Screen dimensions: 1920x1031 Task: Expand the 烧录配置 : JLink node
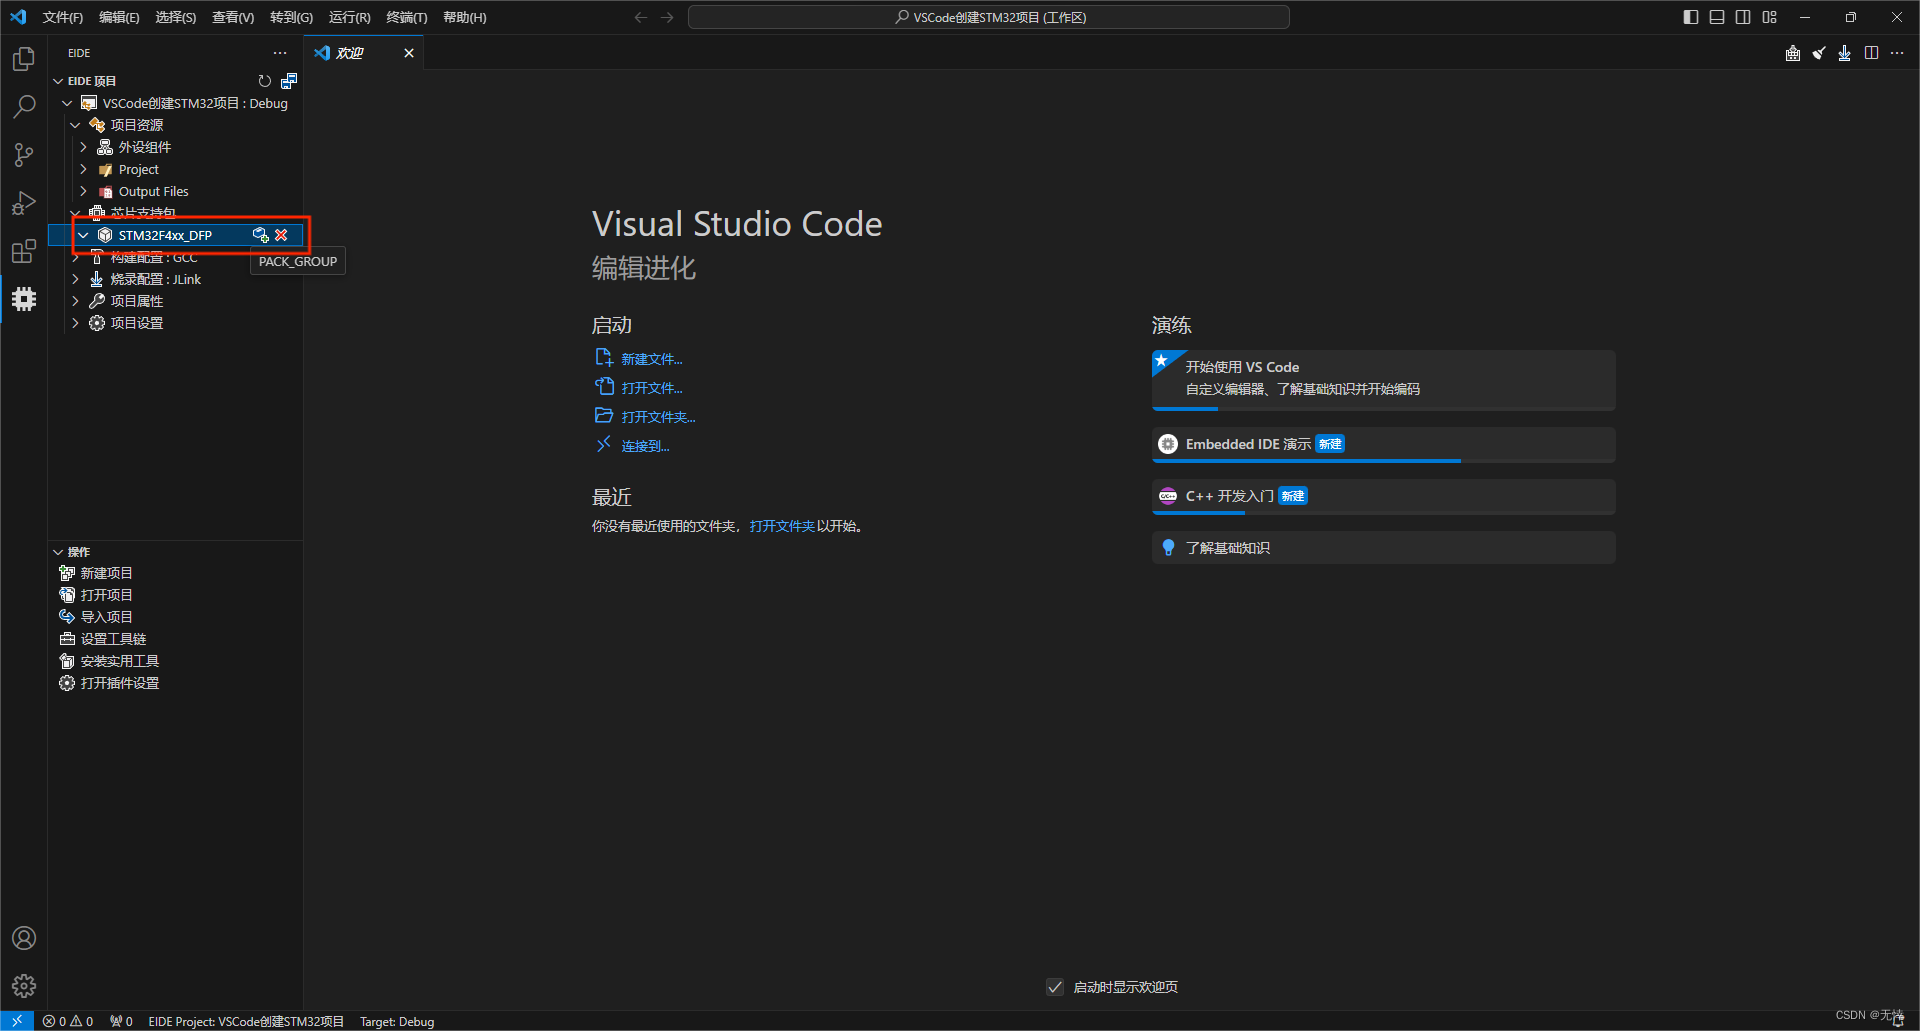pos(75,279)
